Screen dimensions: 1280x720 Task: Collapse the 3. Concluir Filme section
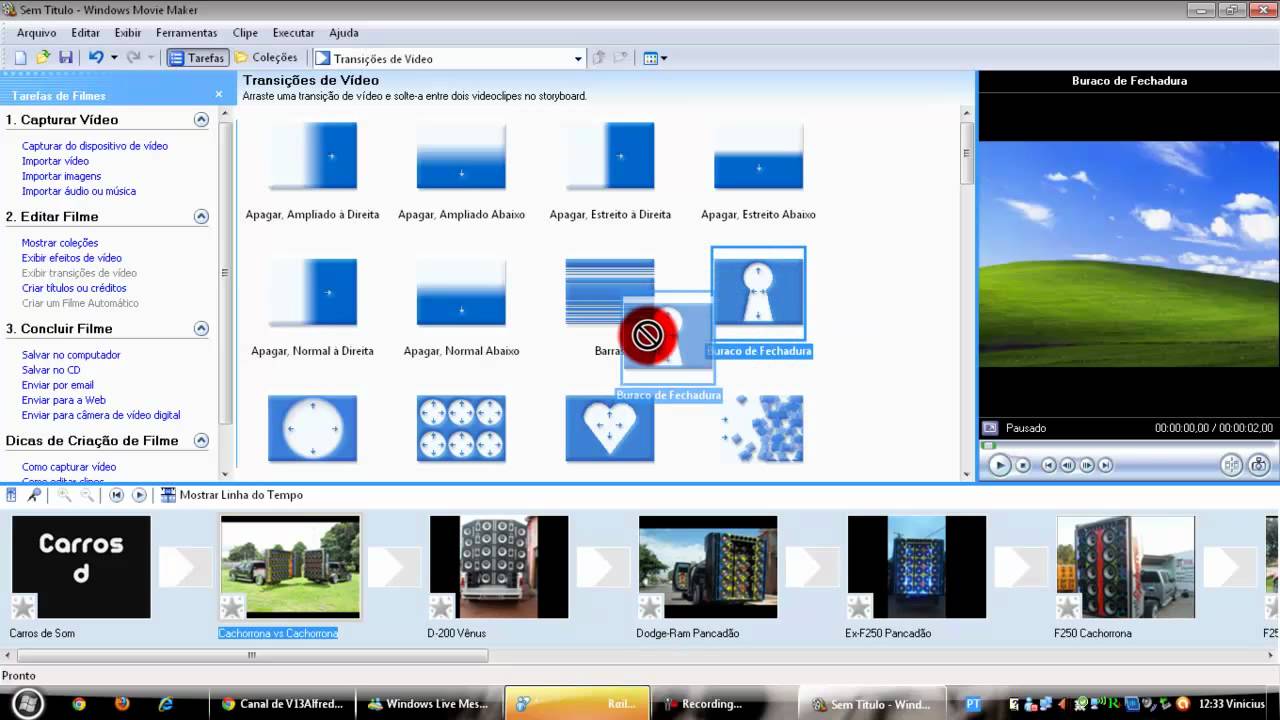(x=201, y=328)
